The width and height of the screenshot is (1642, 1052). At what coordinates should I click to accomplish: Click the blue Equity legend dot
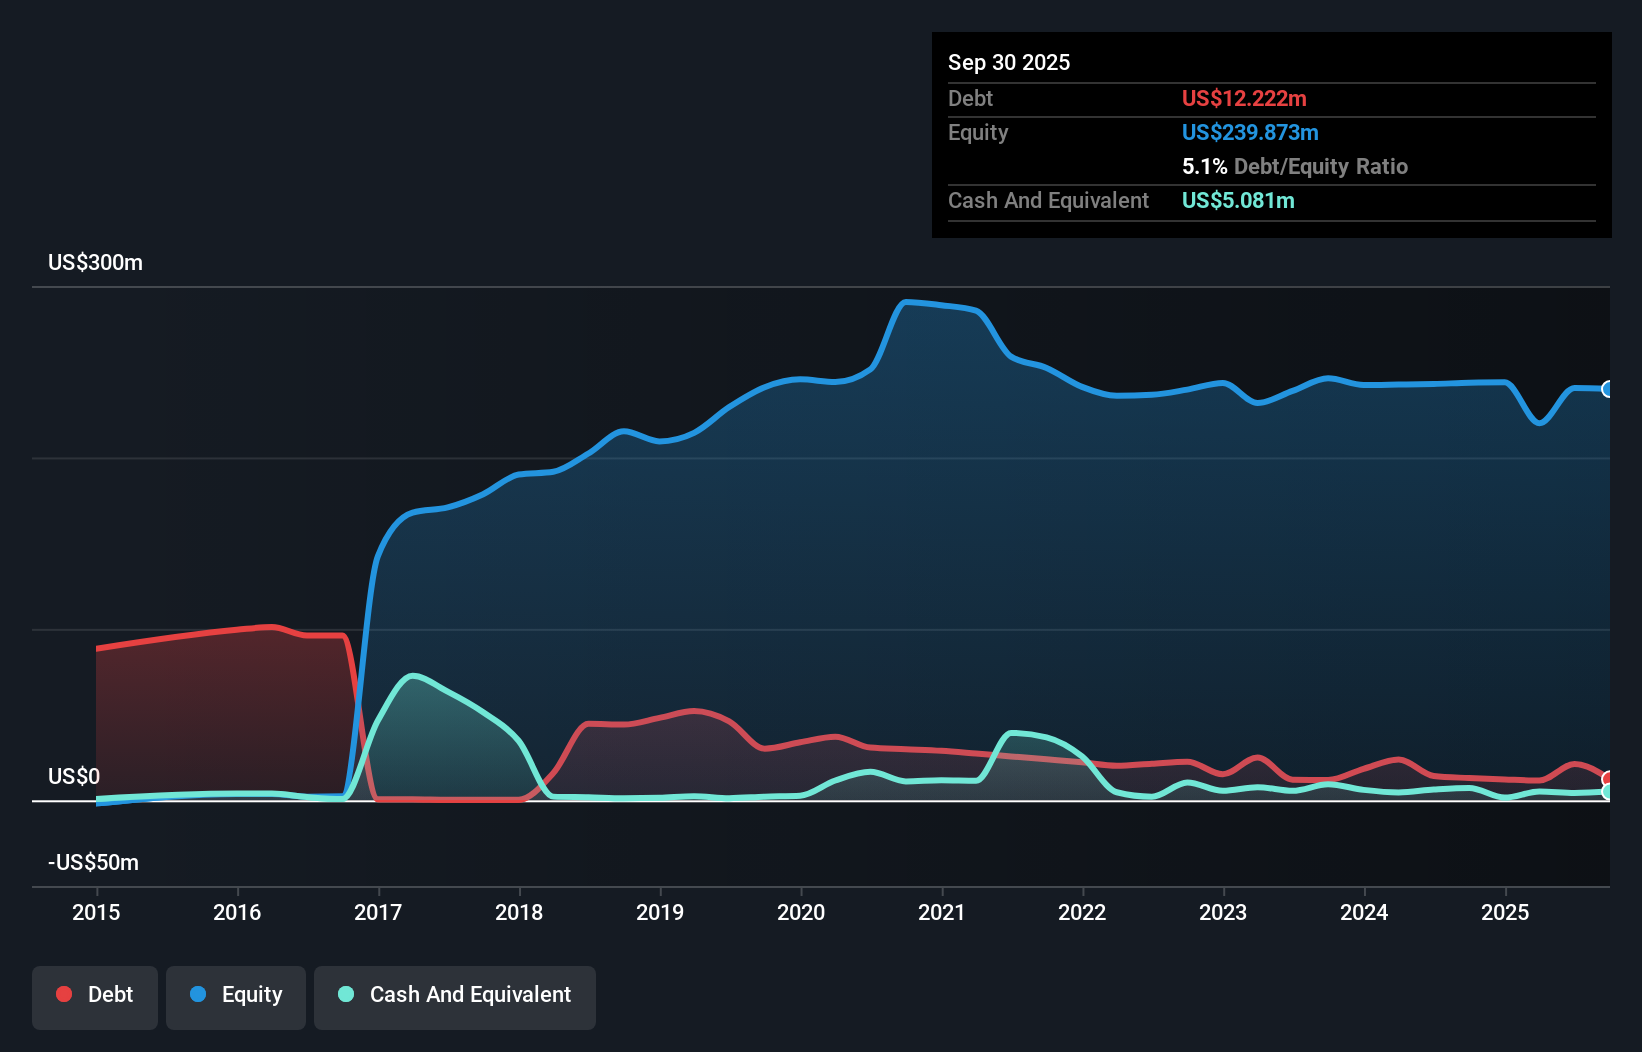click(x=198, y=994)
